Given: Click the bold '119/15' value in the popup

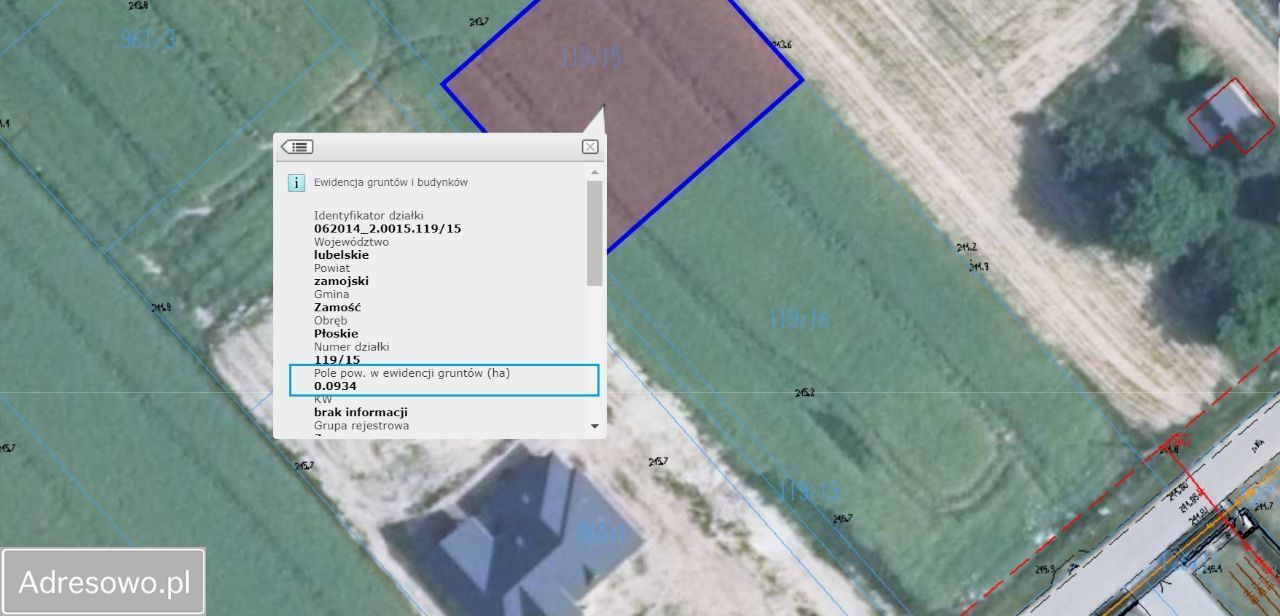Looking at the screenshot, I should point(337,359).
